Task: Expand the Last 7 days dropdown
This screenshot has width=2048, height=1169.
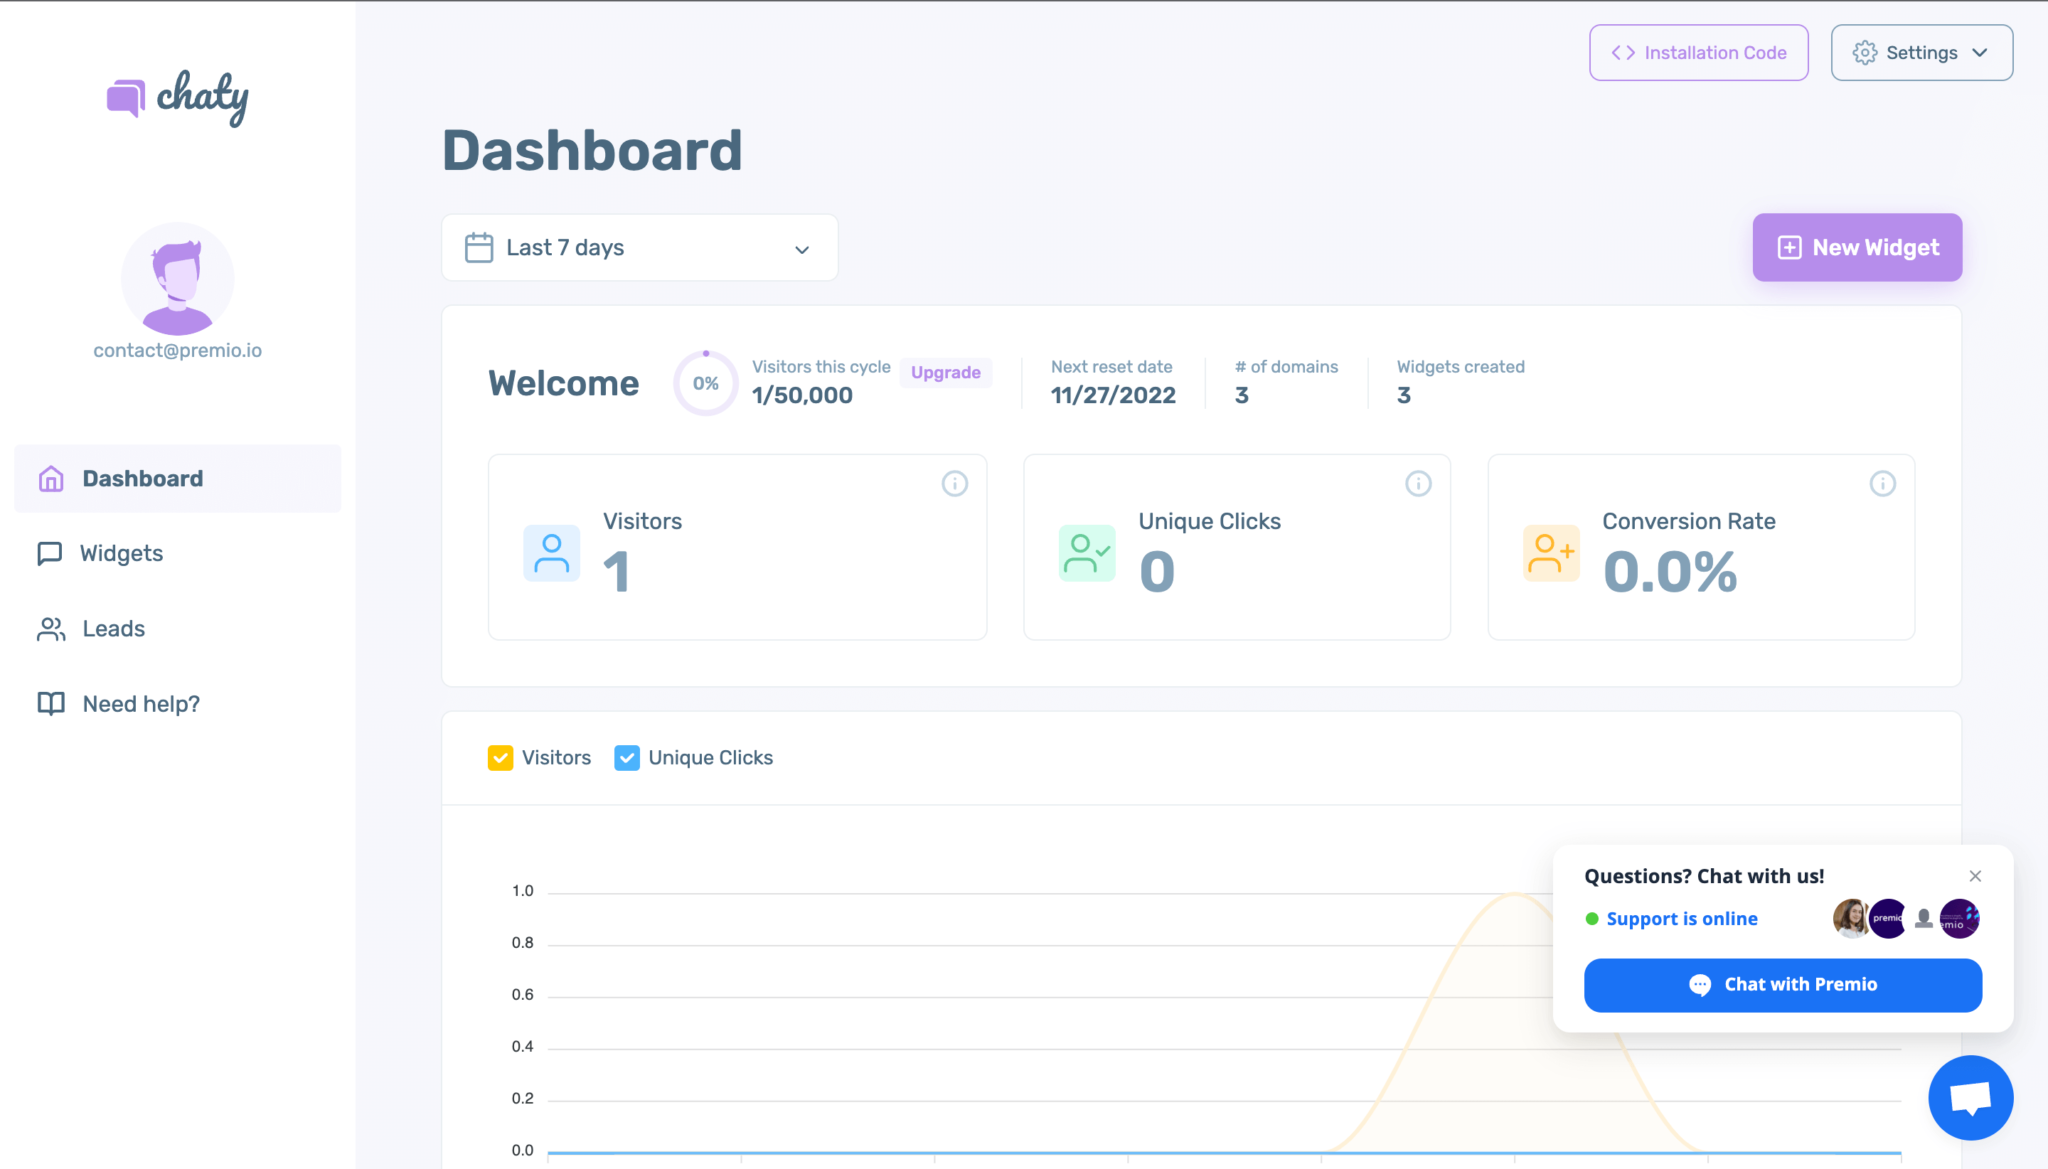Action: click(x=801, y=249)
